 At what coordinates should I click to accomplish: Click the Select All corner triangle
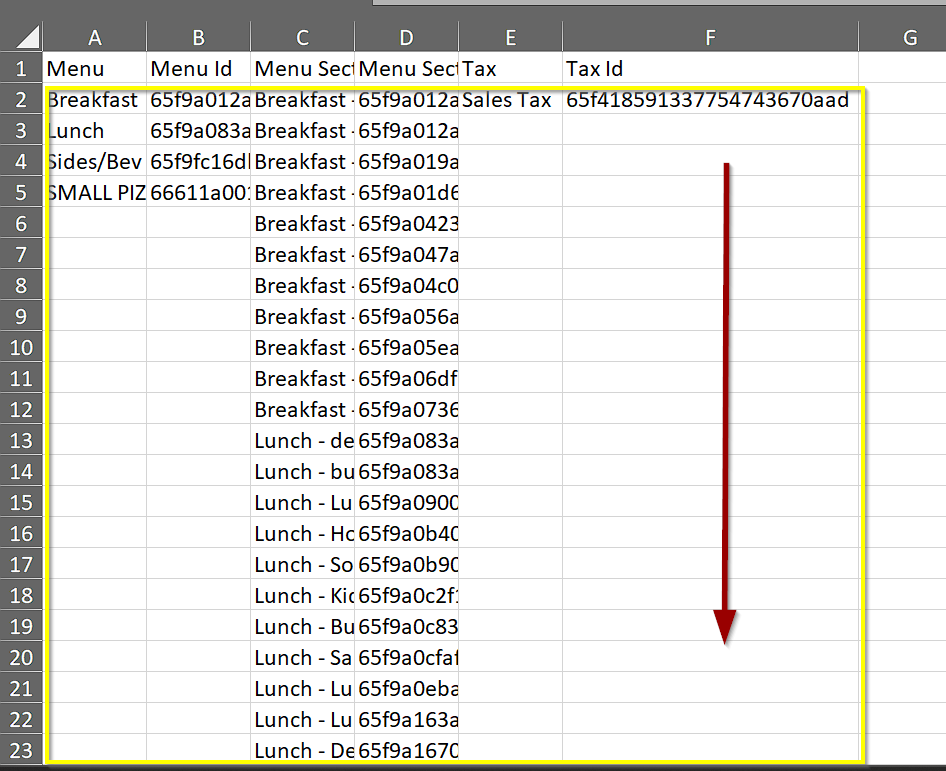pos(27,37)
